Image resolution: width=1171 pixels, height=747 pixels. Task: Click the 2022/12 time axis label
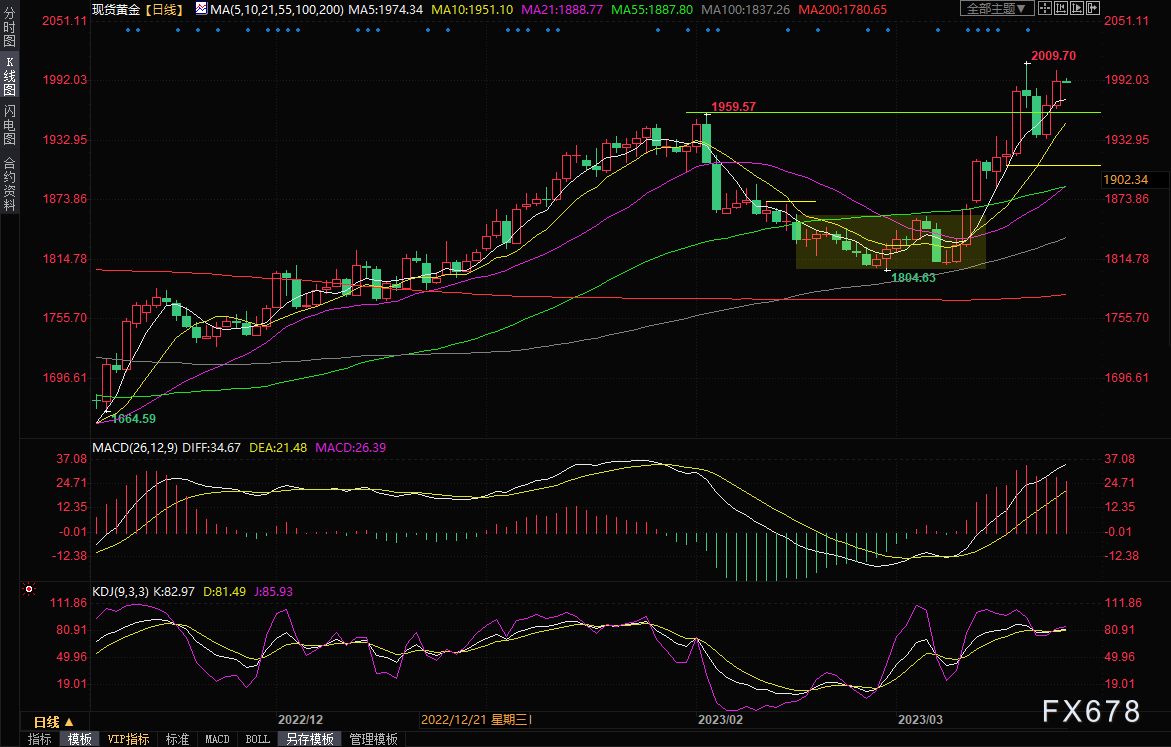click(300, 719)
